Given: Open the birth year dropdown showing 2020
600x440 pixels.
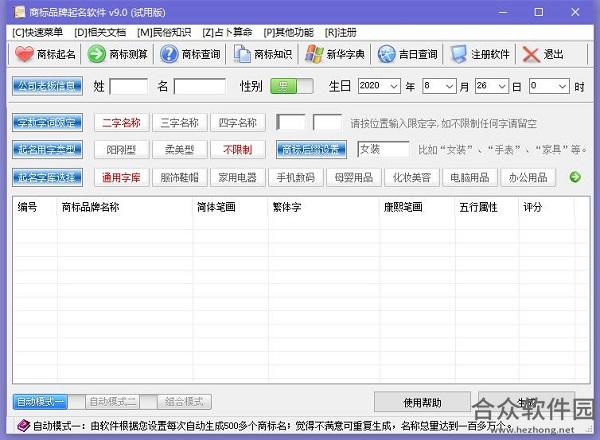Looking at the screenshot, I should [x=379, y=86].
